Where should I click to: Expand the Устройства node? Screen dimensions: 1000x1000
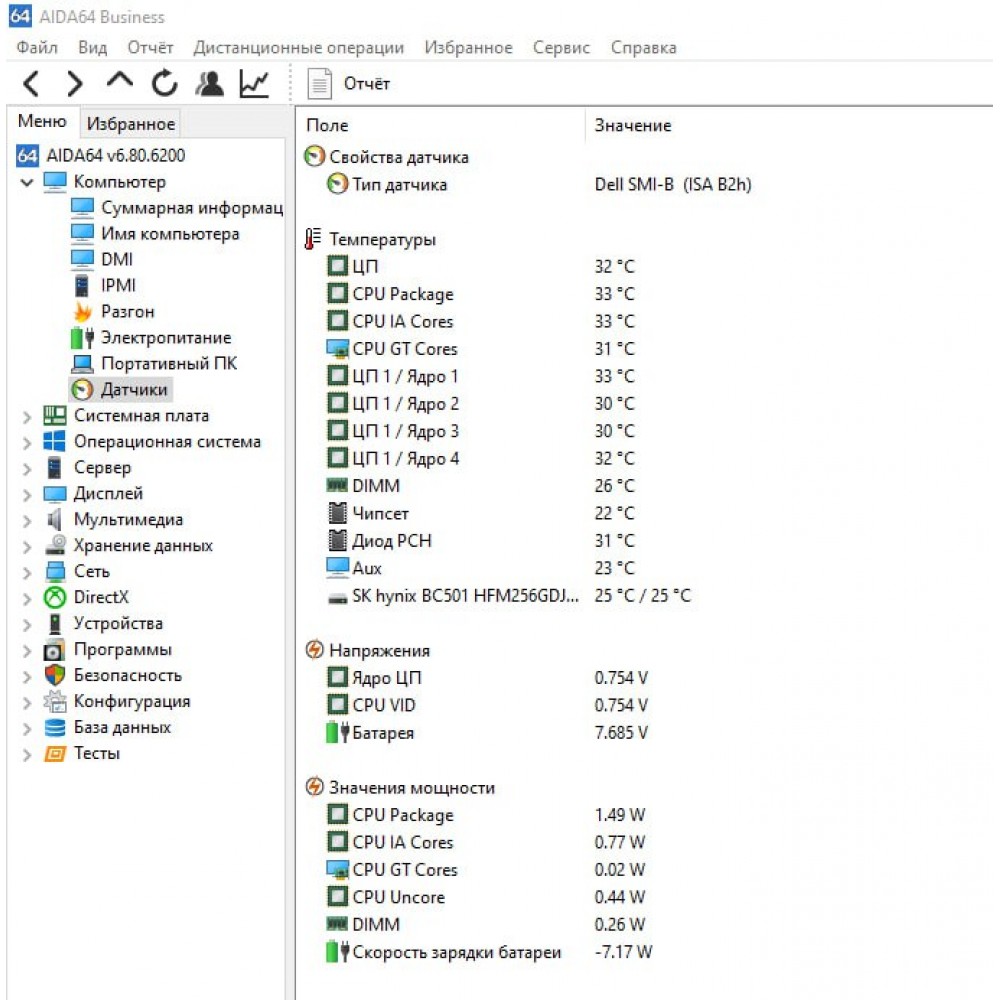tap(27, 625)
